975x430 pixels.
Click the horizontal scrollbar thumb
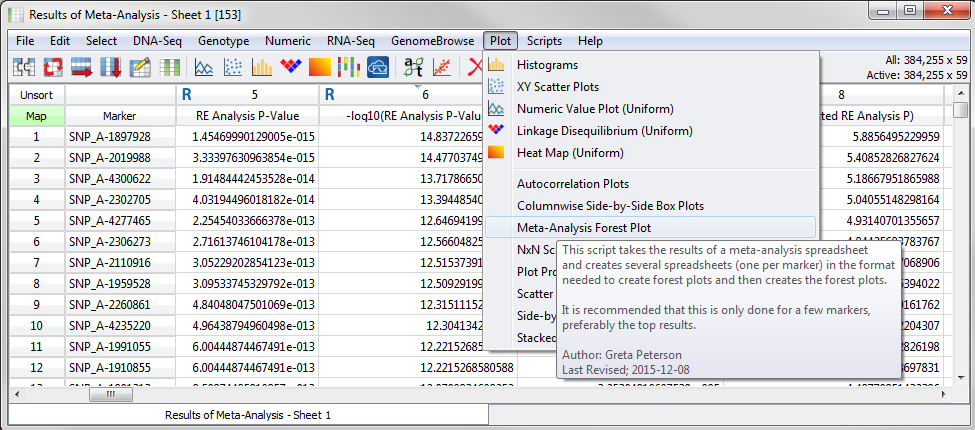(x=110, y=395)
